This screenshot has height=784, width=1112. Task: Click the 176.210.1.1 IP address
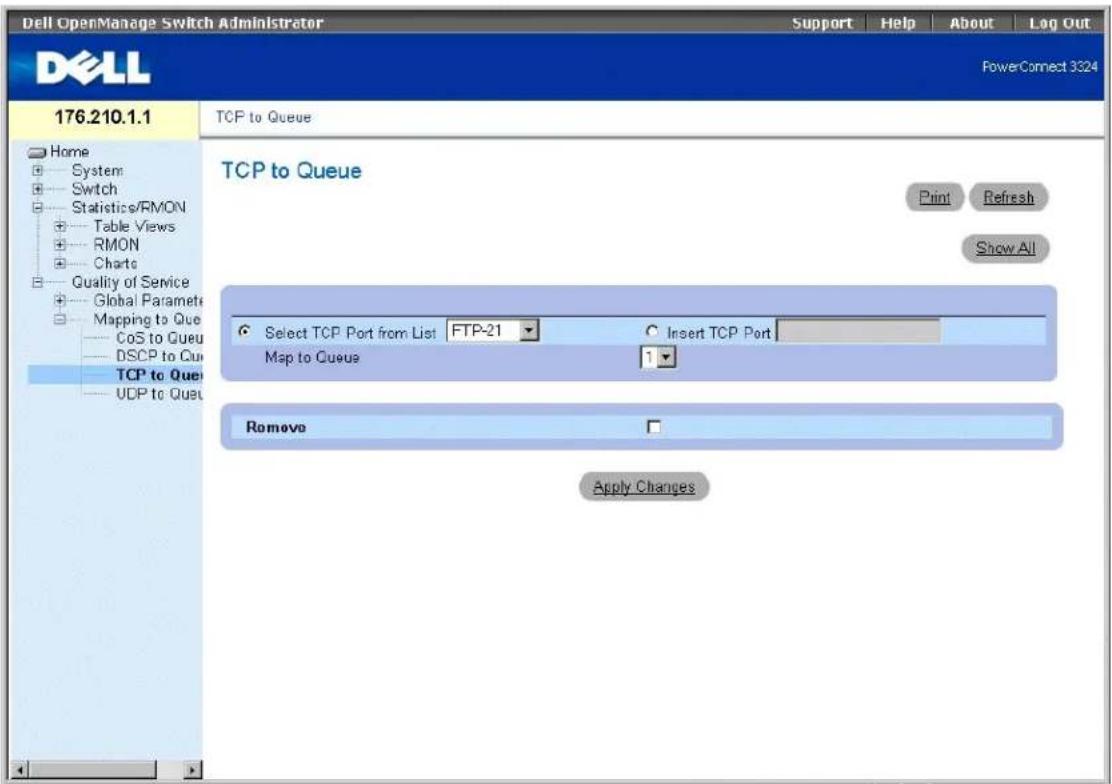pyautogui.click(x=103, y=117)
